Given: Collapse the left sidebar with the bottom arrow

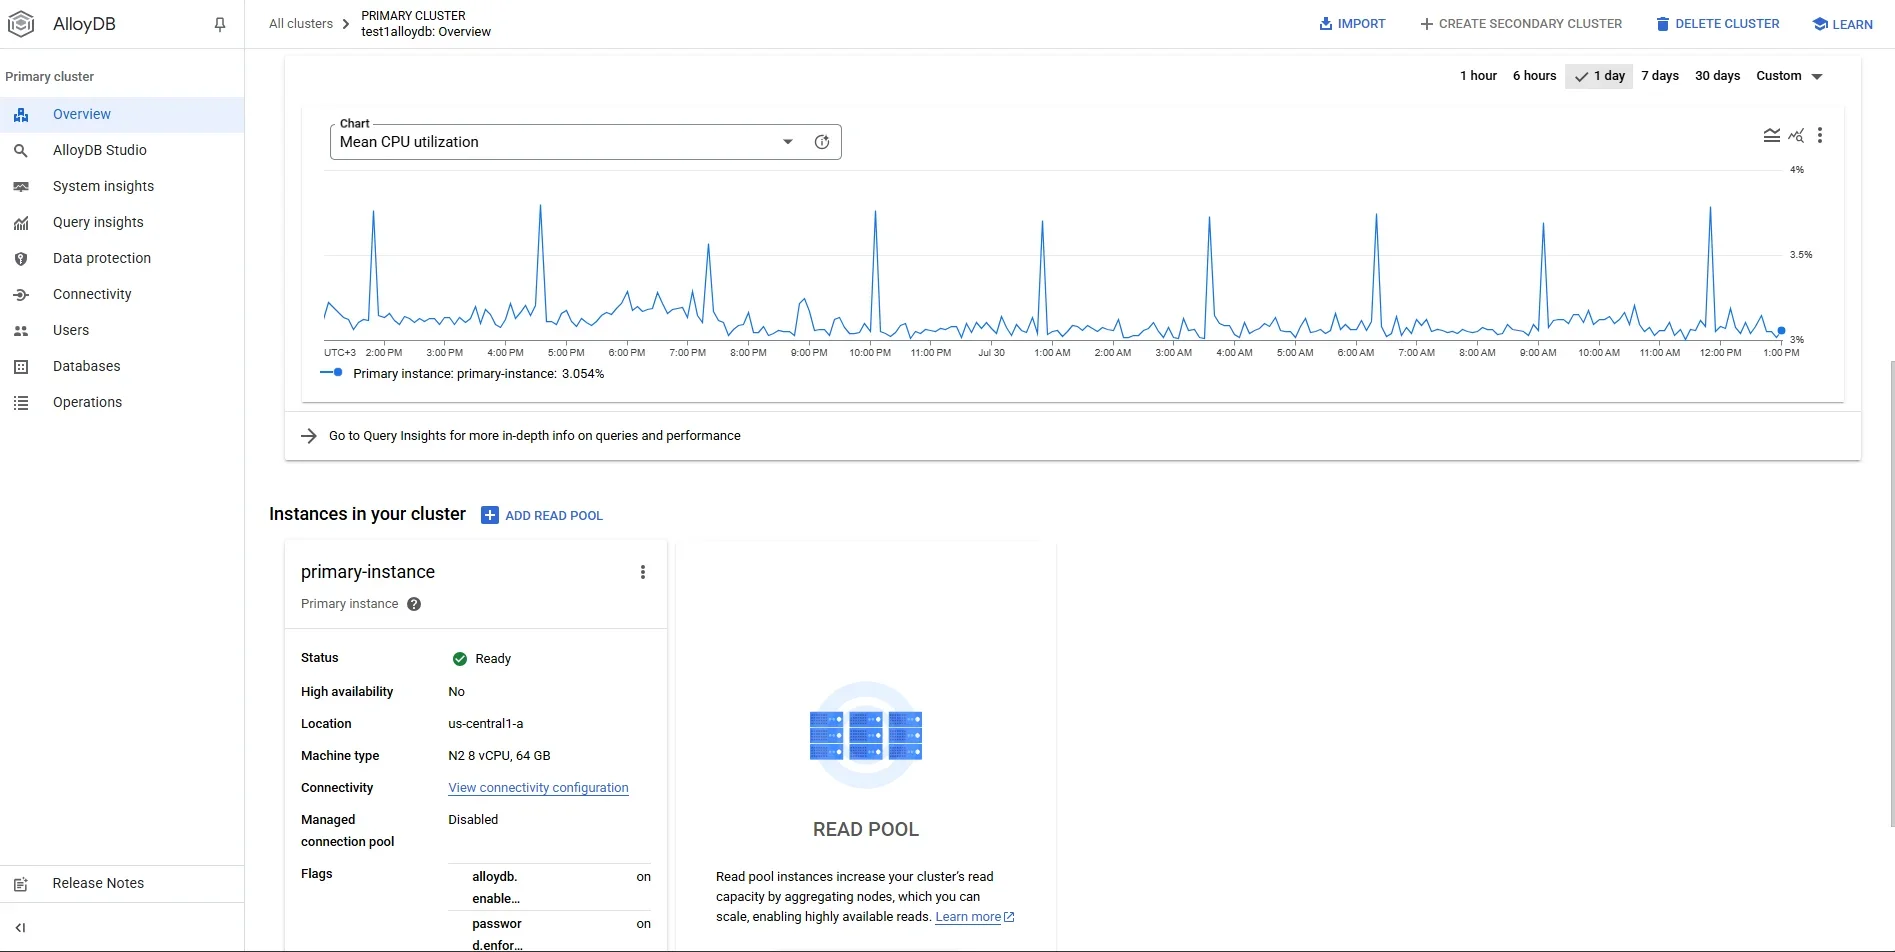Looking at the screenshot, I should [x=21, y=927].
